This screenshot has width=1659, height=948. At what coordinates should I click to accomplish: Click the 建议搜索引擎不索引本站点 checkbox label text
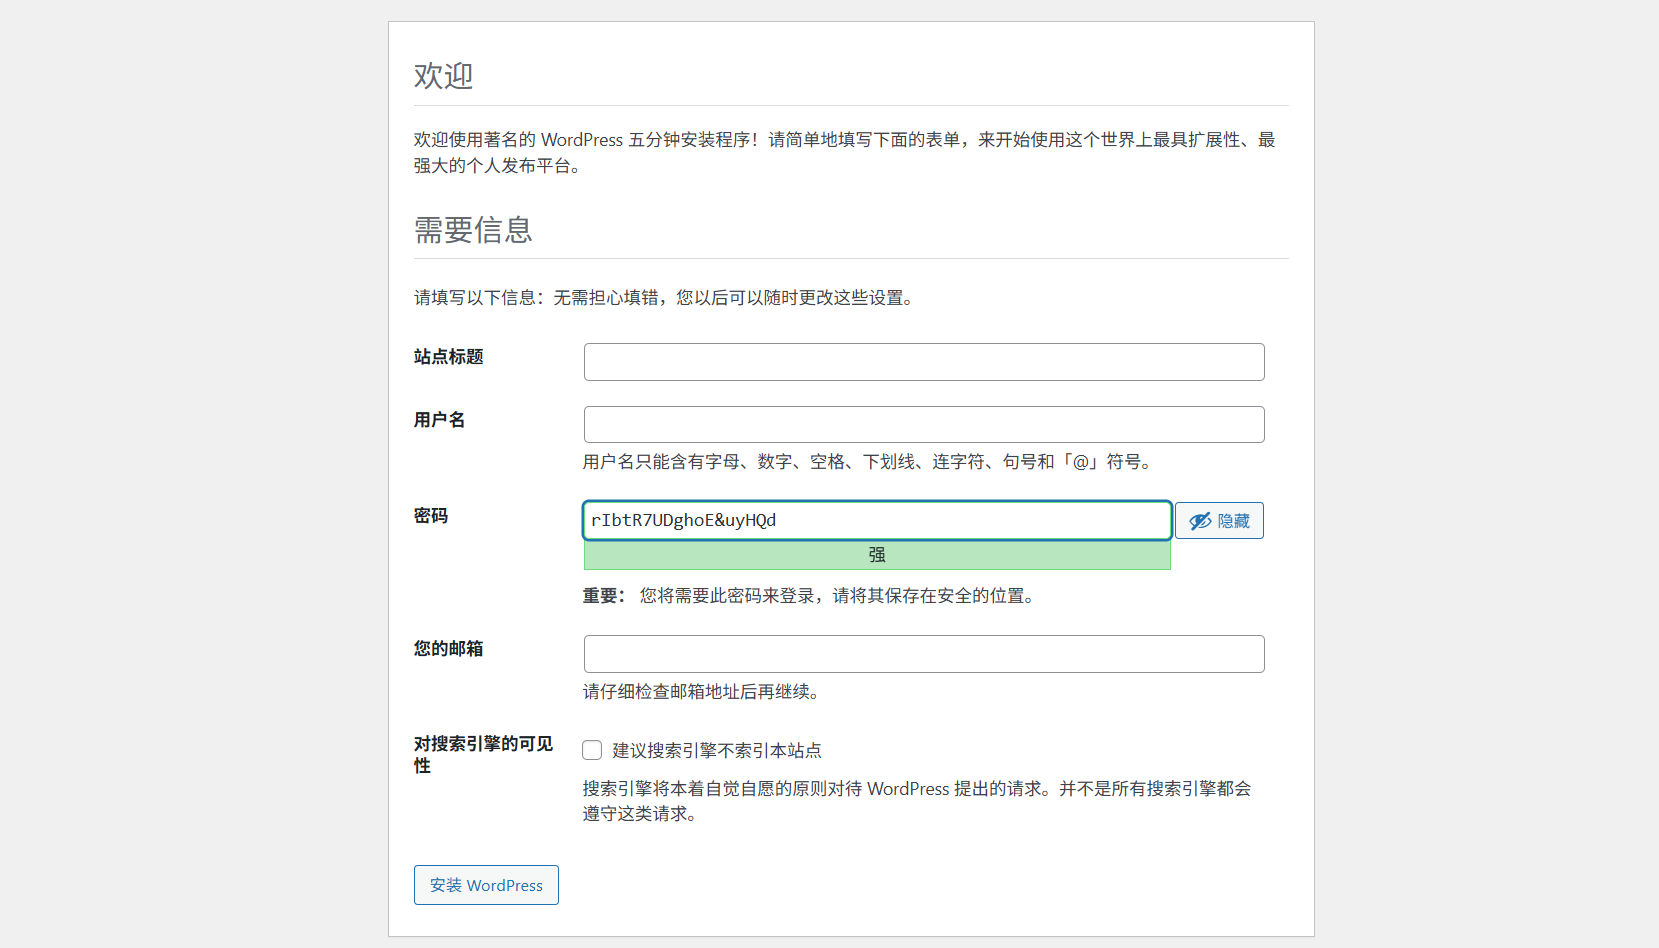click(717, 751)
